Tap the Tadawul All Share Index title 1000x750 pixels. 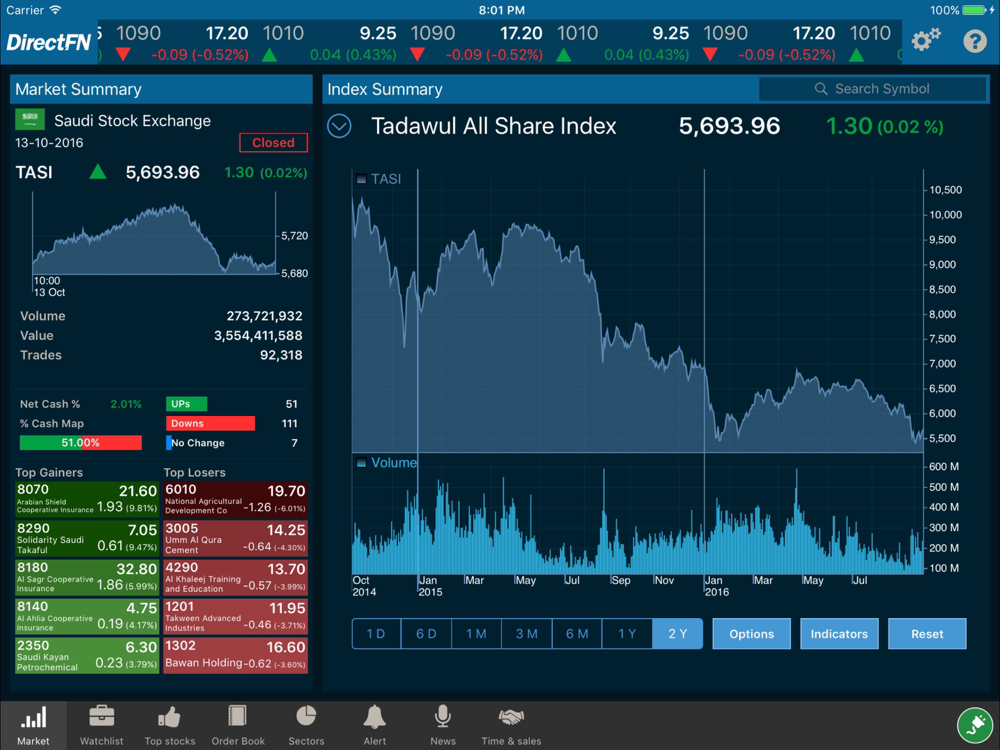coord(494,126)
